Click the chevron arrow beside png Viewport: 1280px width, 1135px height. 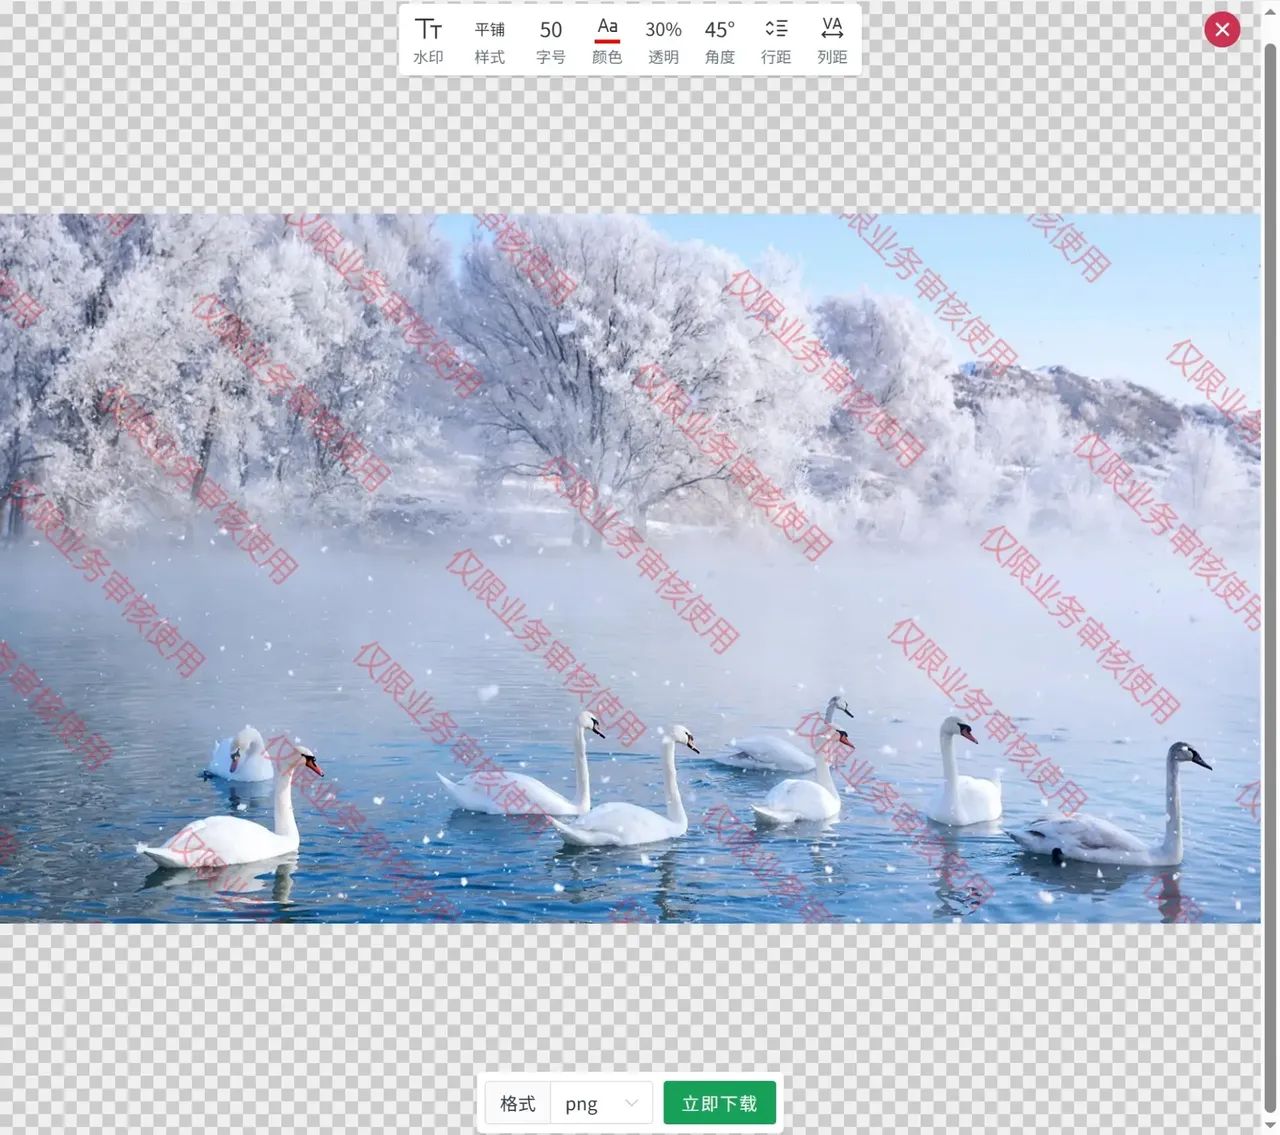(631, 1103)
